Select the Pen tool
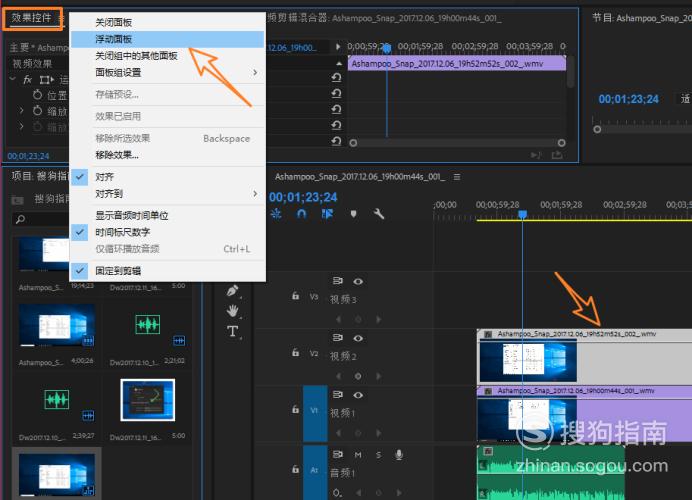The image size is (692, 500). tap(233, 291)
